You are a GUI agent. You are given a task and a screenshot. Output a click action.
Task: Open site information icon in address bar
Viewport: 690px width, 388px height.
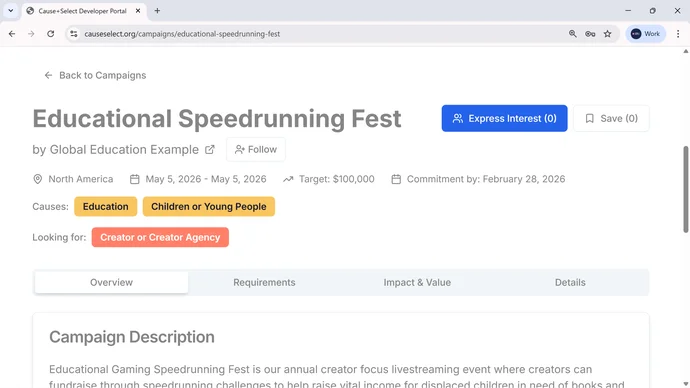(73, 34)
